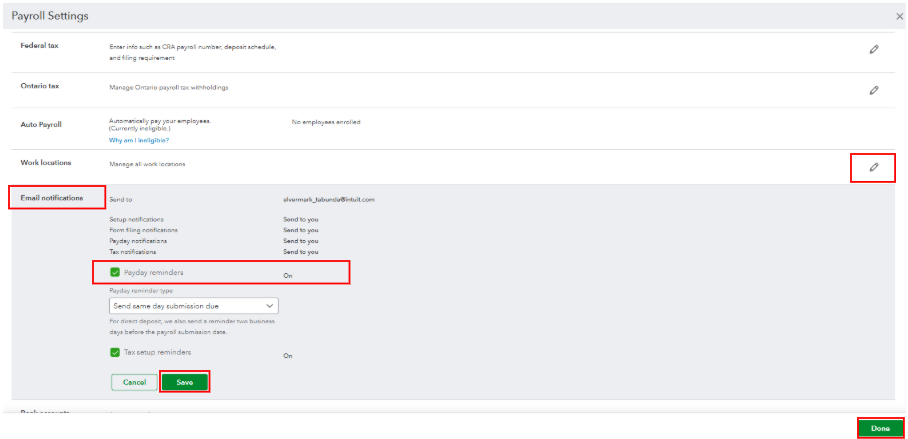908x439 pixels.
Task: Click the 'Tax notifications' row label
Action: point(133,252)
